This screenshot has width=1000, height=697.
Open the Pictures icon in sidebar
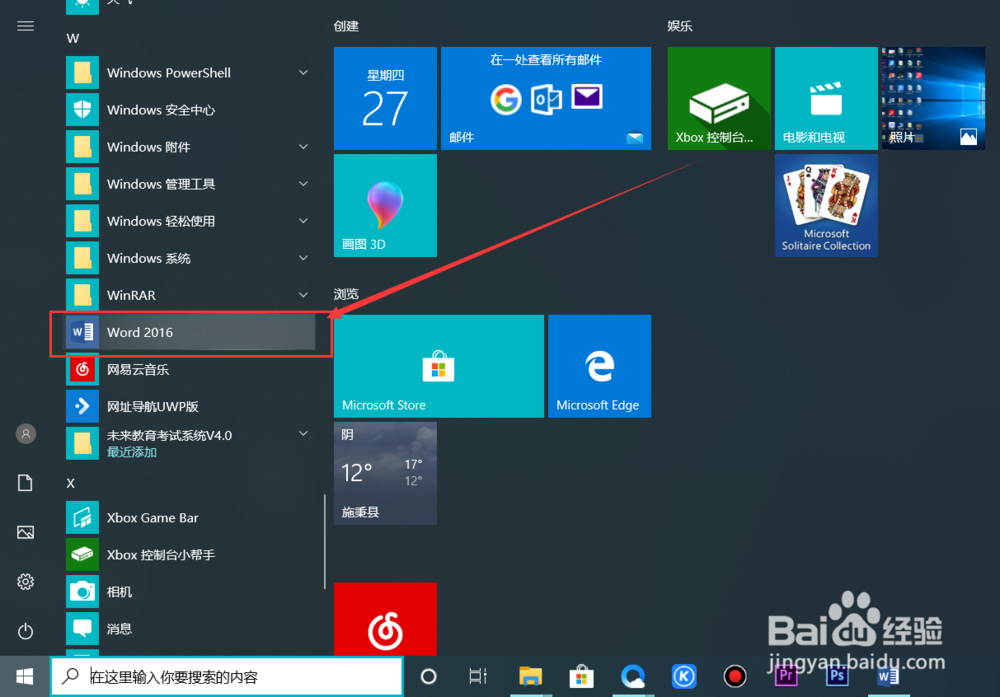(x=26, y=532)
